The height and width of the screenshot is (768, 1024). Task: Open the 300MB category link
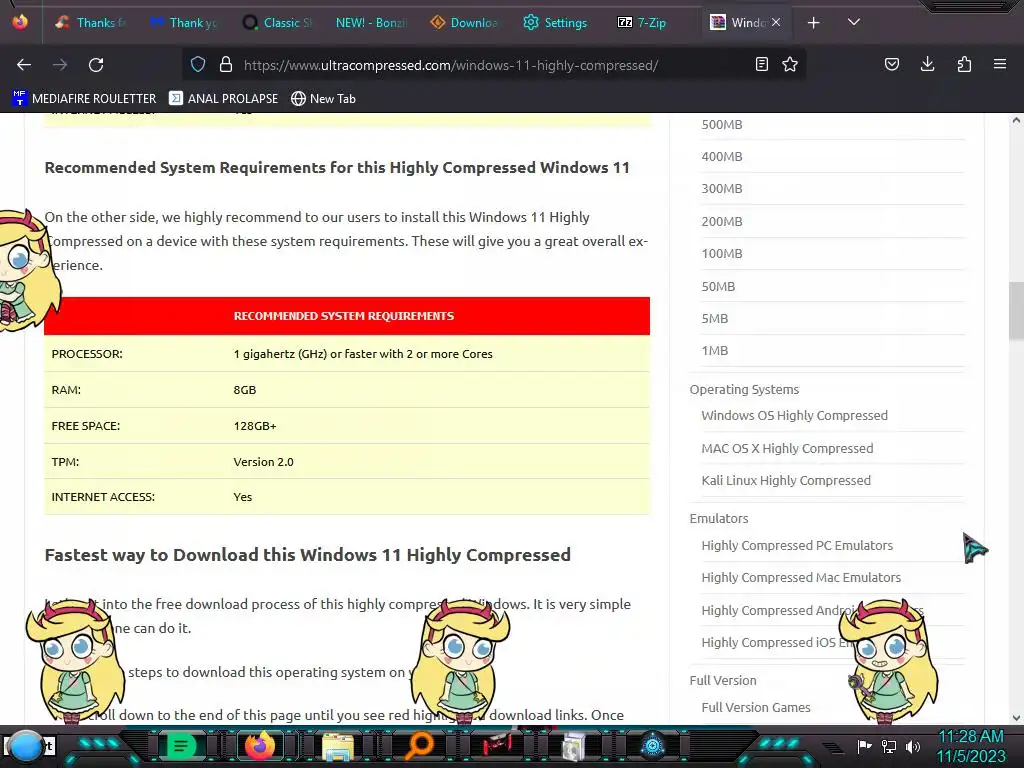point(722,189)
